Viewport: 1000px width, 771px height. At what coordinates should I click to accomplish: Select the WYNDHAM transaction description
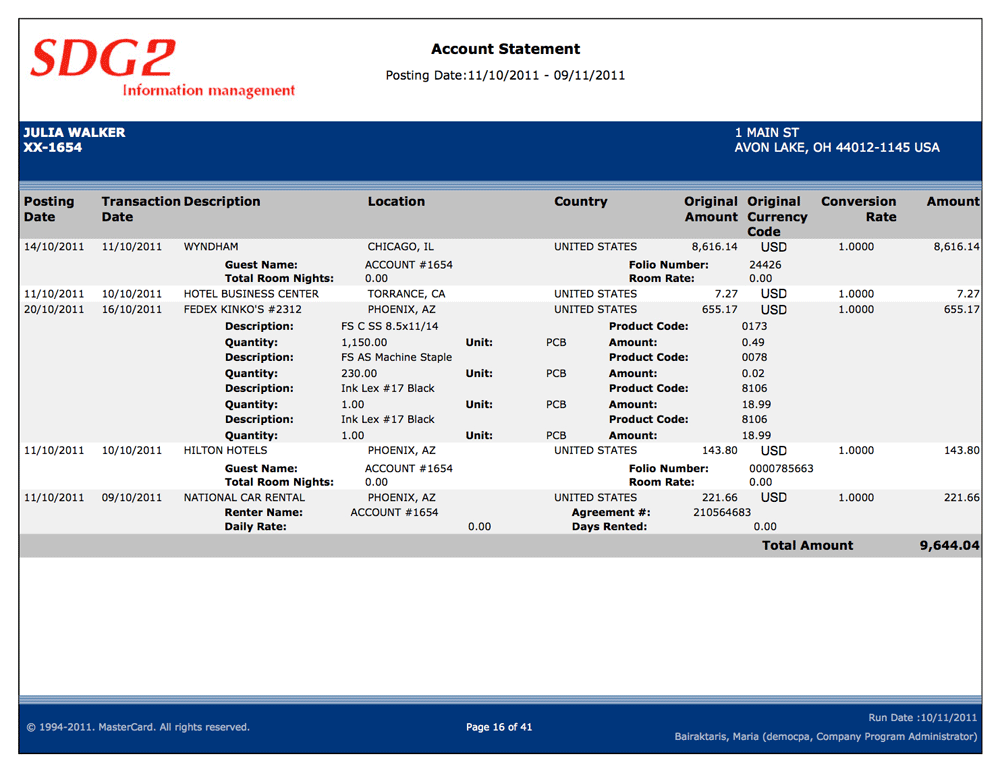coord(211,247)
